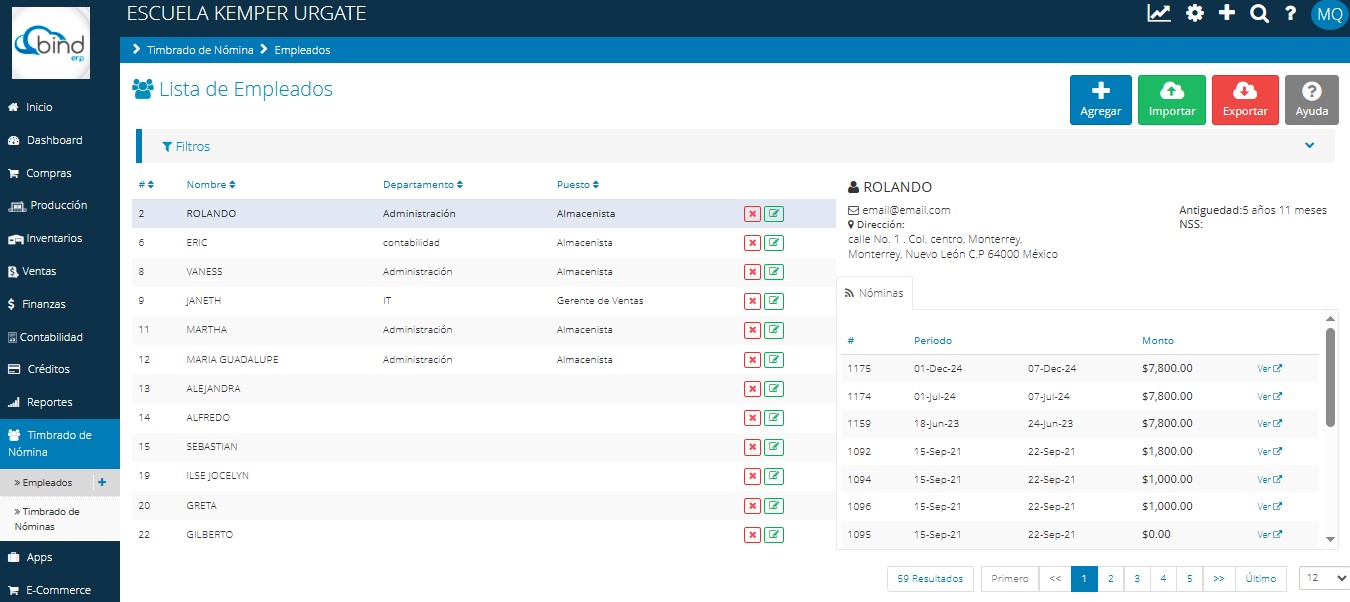The width and height of the screenshot is (1350, 602).
Task: Click the red Exportar button
Action: pos(1245,100)
